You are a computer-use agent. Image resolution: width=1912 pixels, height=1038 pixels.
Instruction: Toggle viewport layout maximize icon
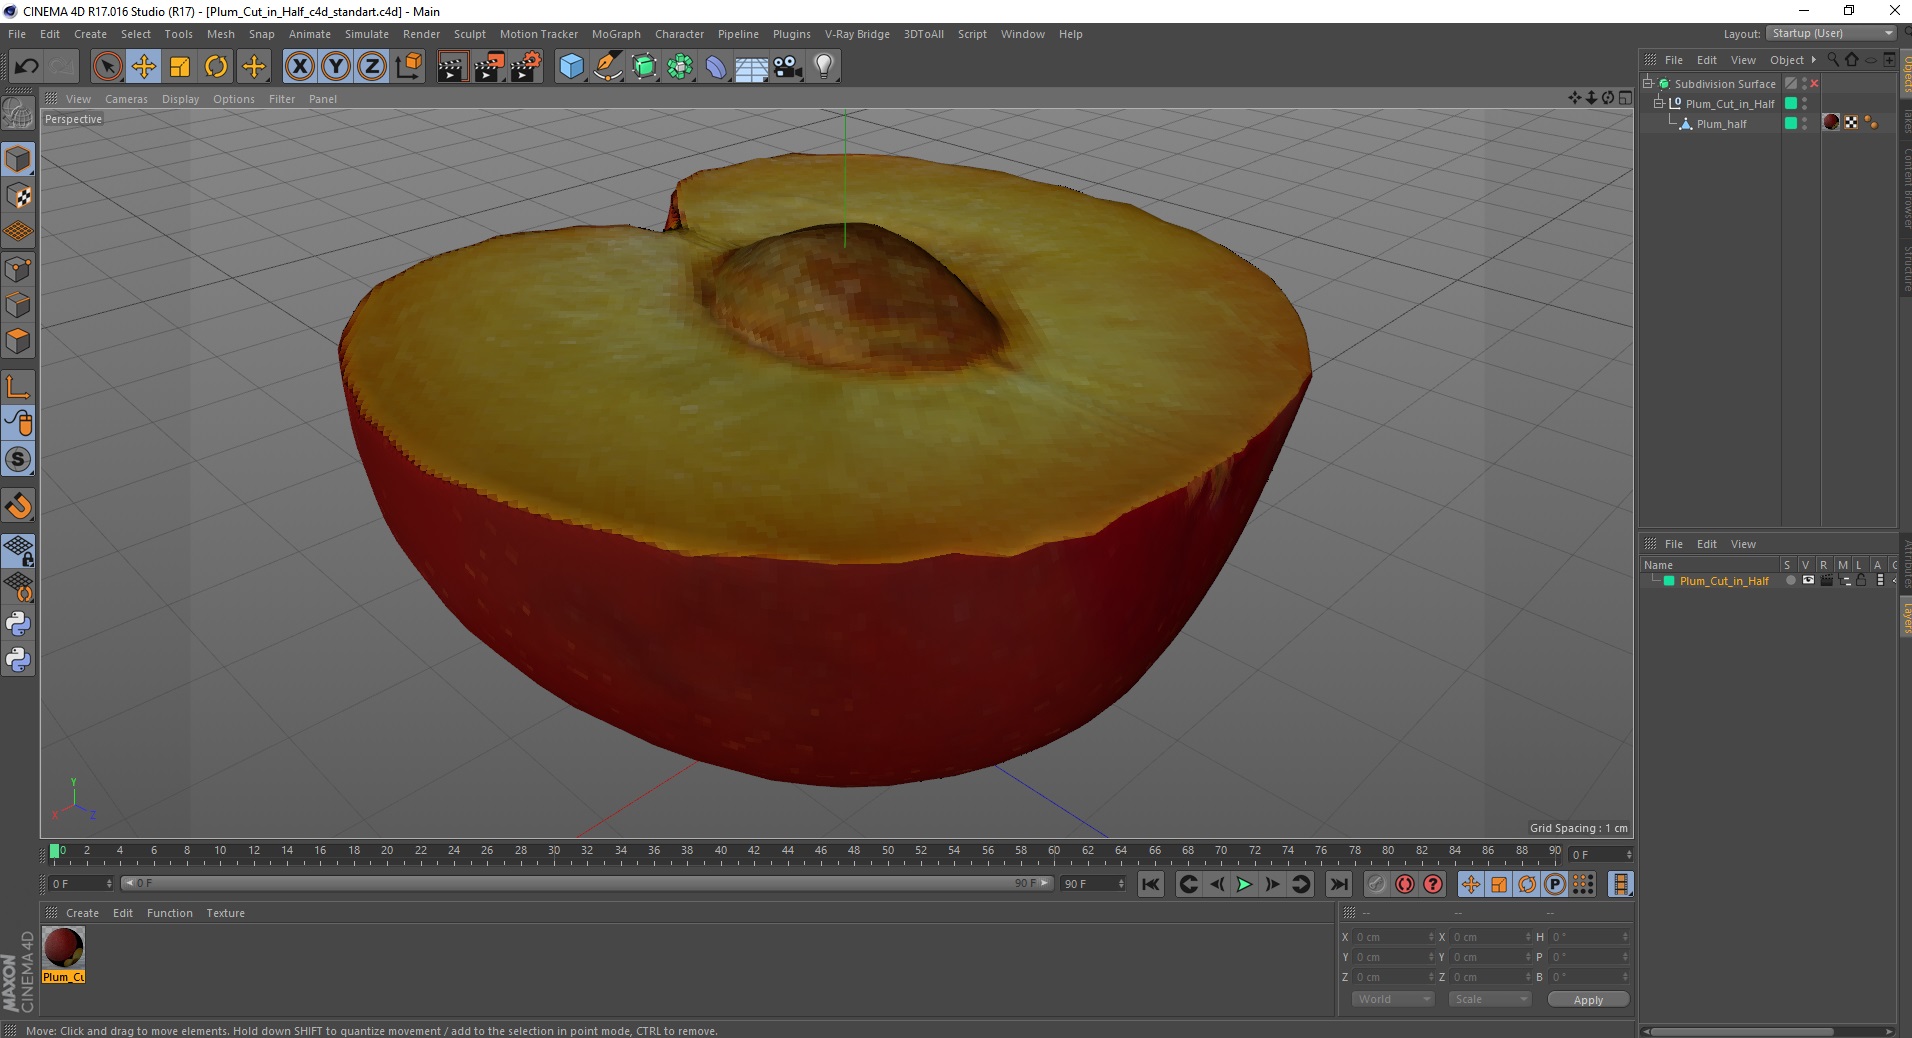pos(1625,98)
